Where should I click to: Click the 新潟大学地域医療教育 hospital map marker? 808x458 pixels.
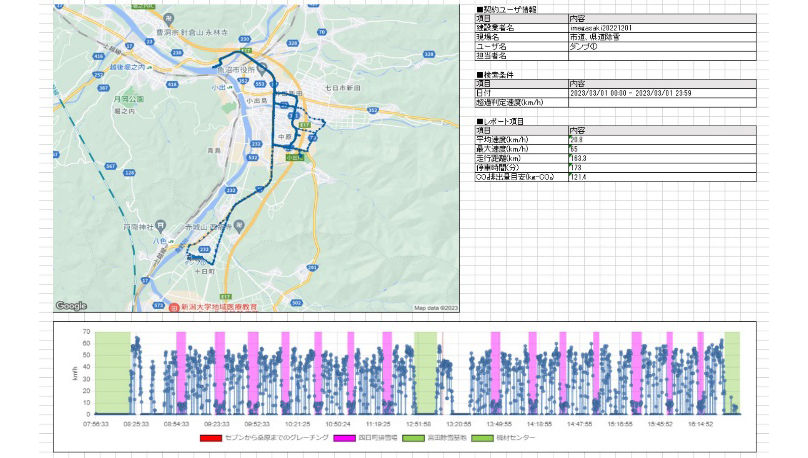click(x=173, y=307)
